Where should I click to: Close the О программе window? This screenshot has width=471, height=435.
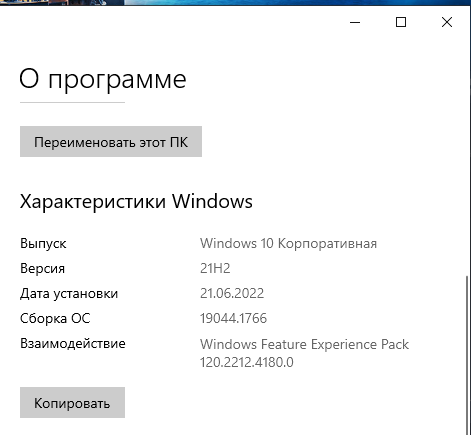pyautogui.click(x=447, y=22)
